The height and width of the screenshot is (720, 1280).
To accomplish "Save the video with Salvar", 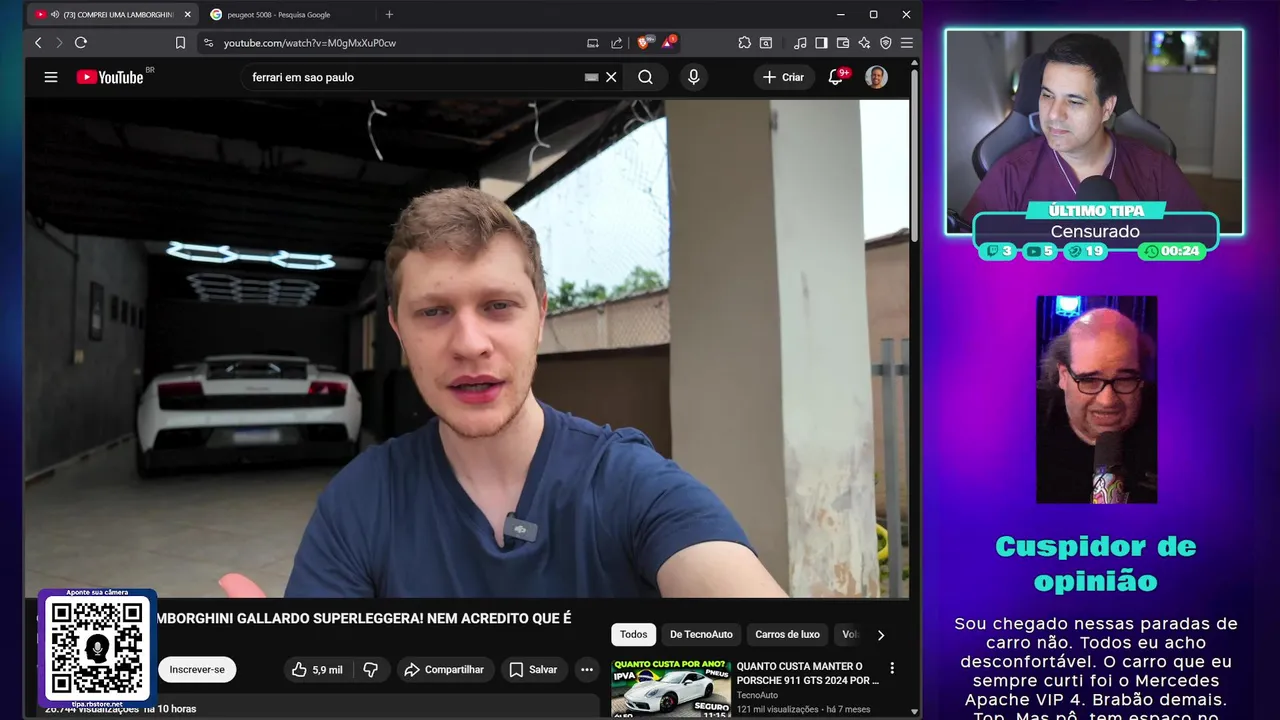I will pos(533,669).
